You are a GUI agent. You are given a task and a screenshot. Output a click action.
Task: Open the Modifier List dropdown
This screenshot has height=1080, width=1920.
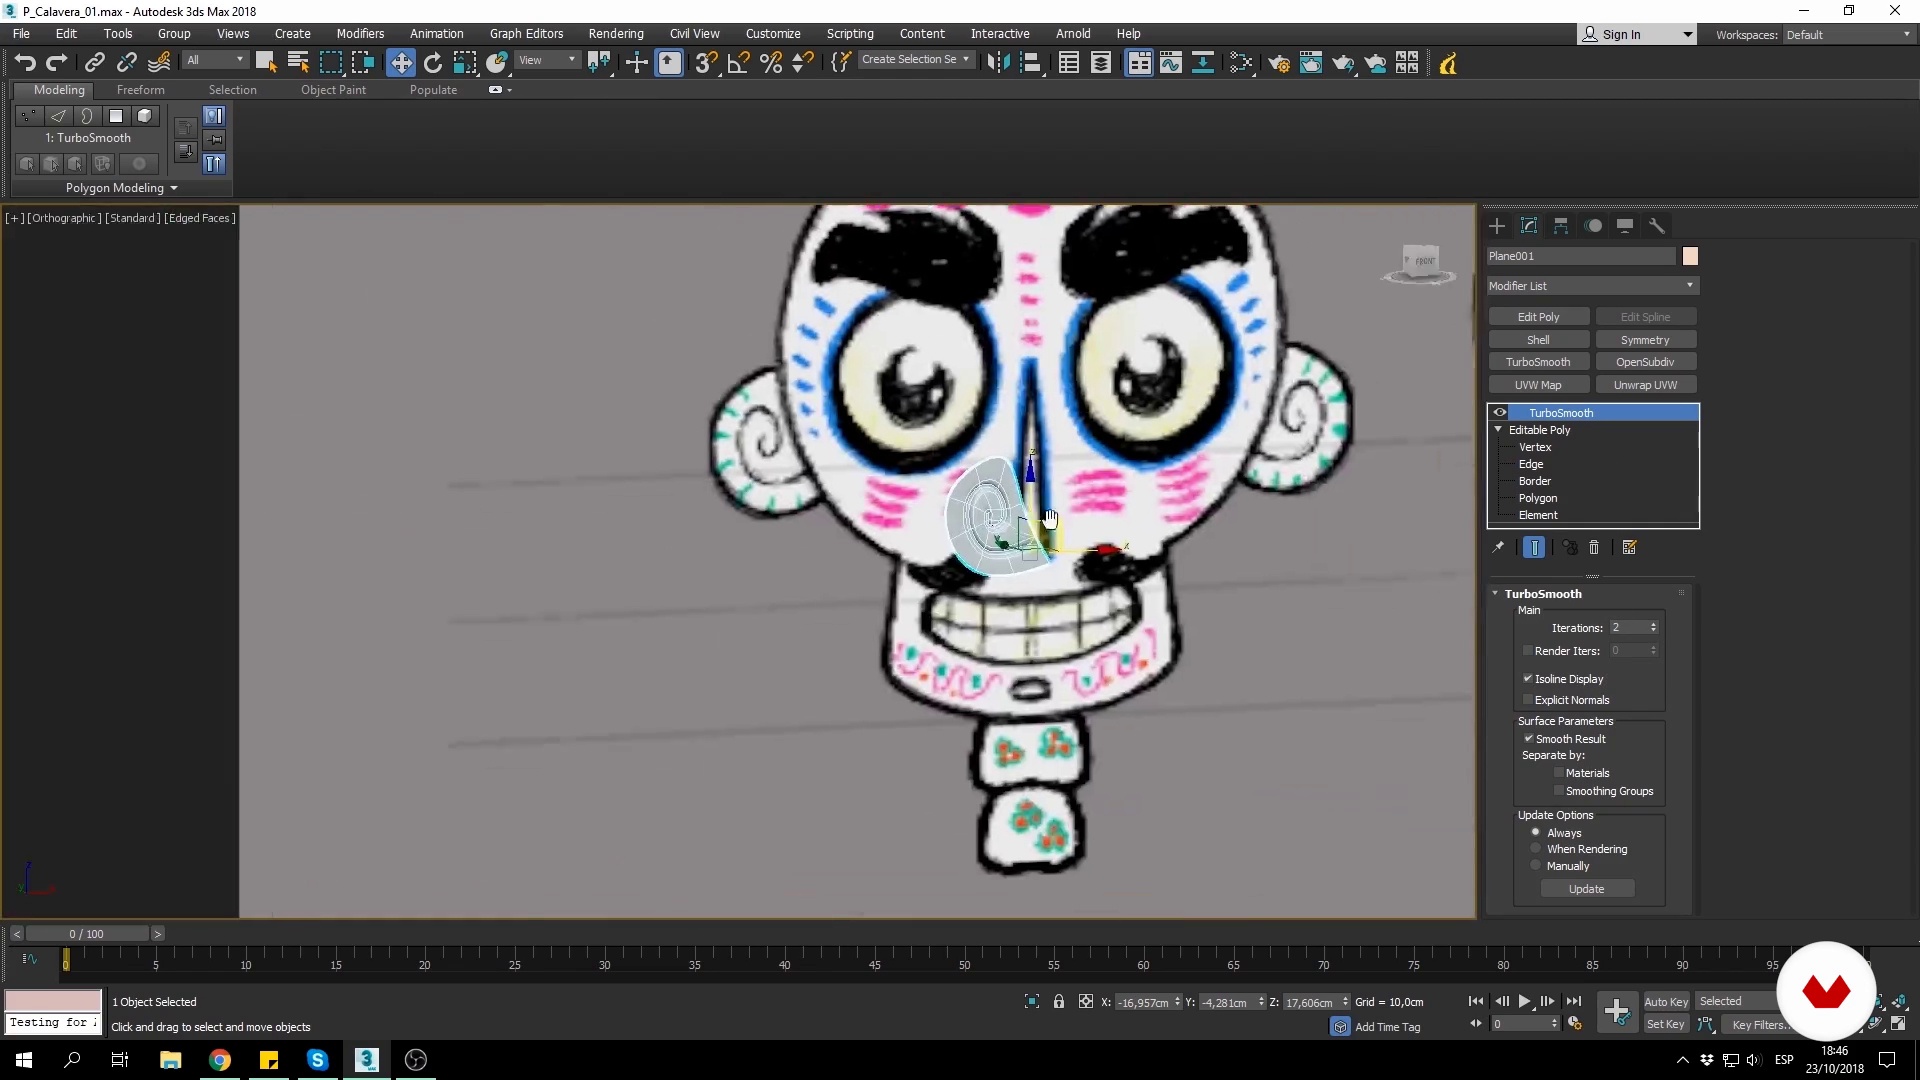pyautogui.click(x=1593, y=286)
